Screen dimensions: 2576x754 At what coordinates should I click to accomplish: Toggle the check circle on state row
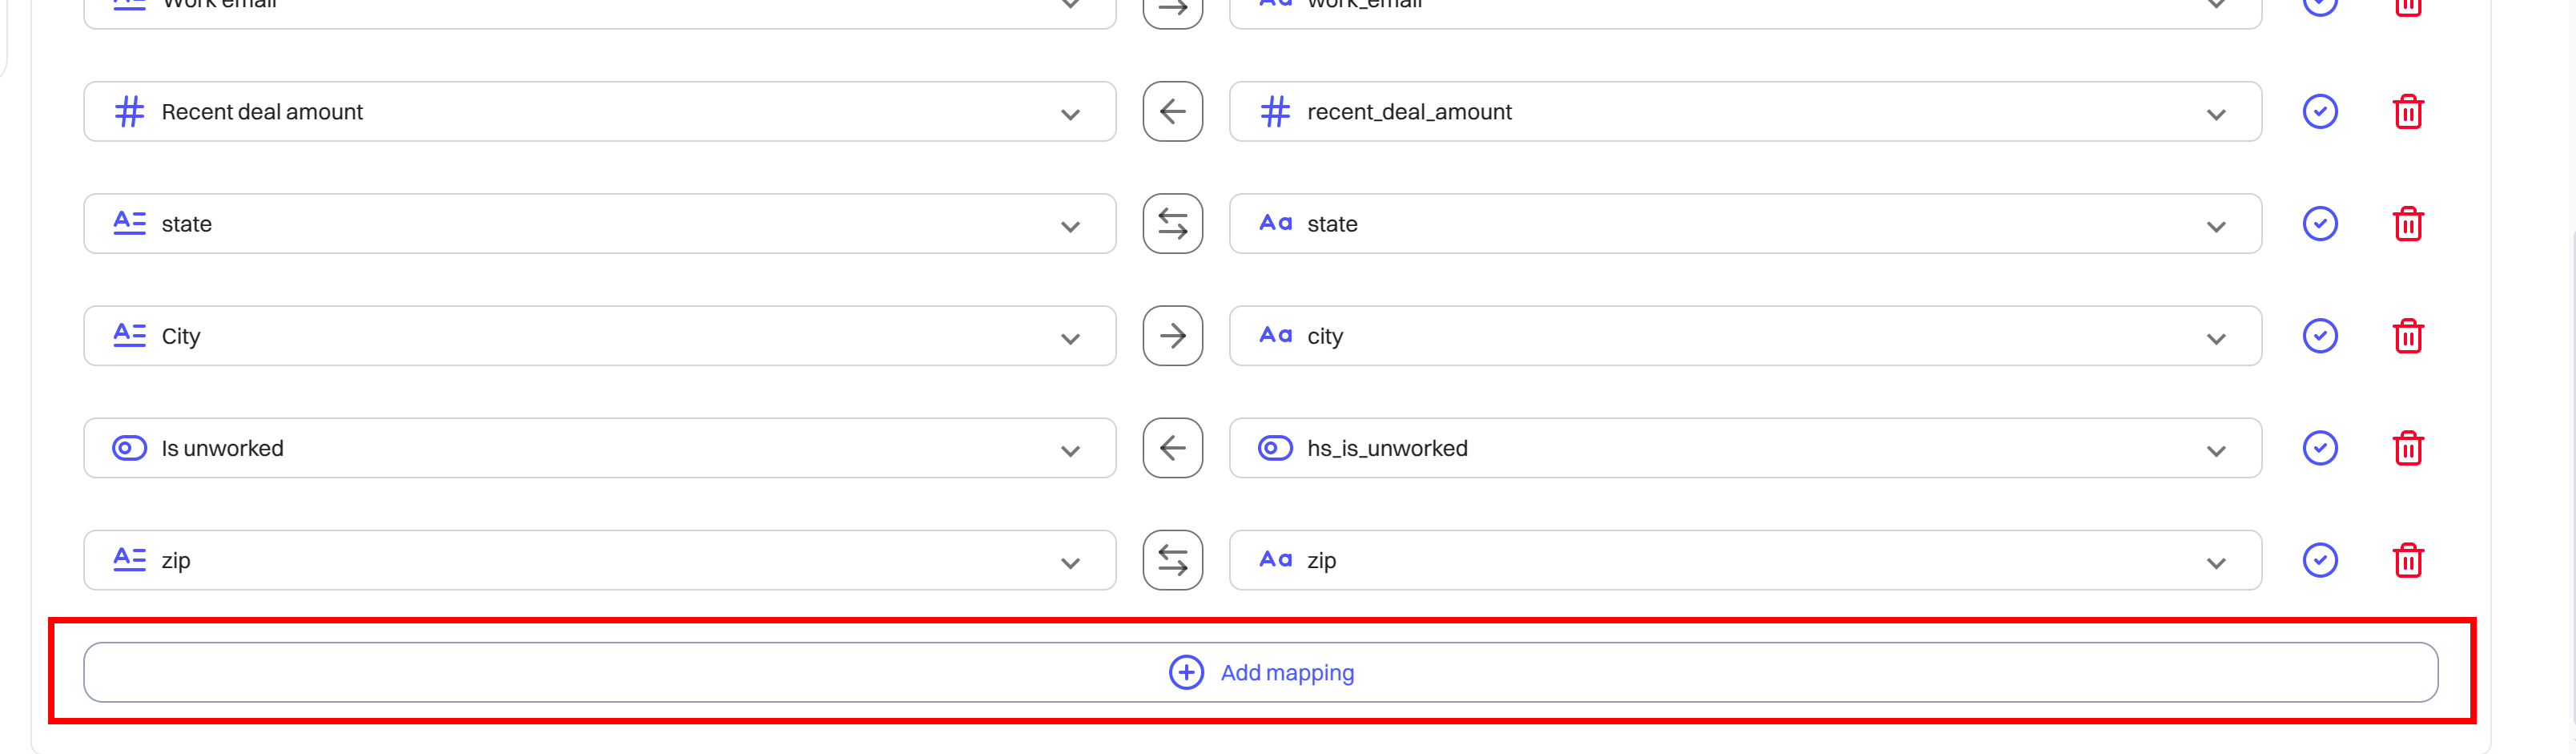coord(2320,223)
